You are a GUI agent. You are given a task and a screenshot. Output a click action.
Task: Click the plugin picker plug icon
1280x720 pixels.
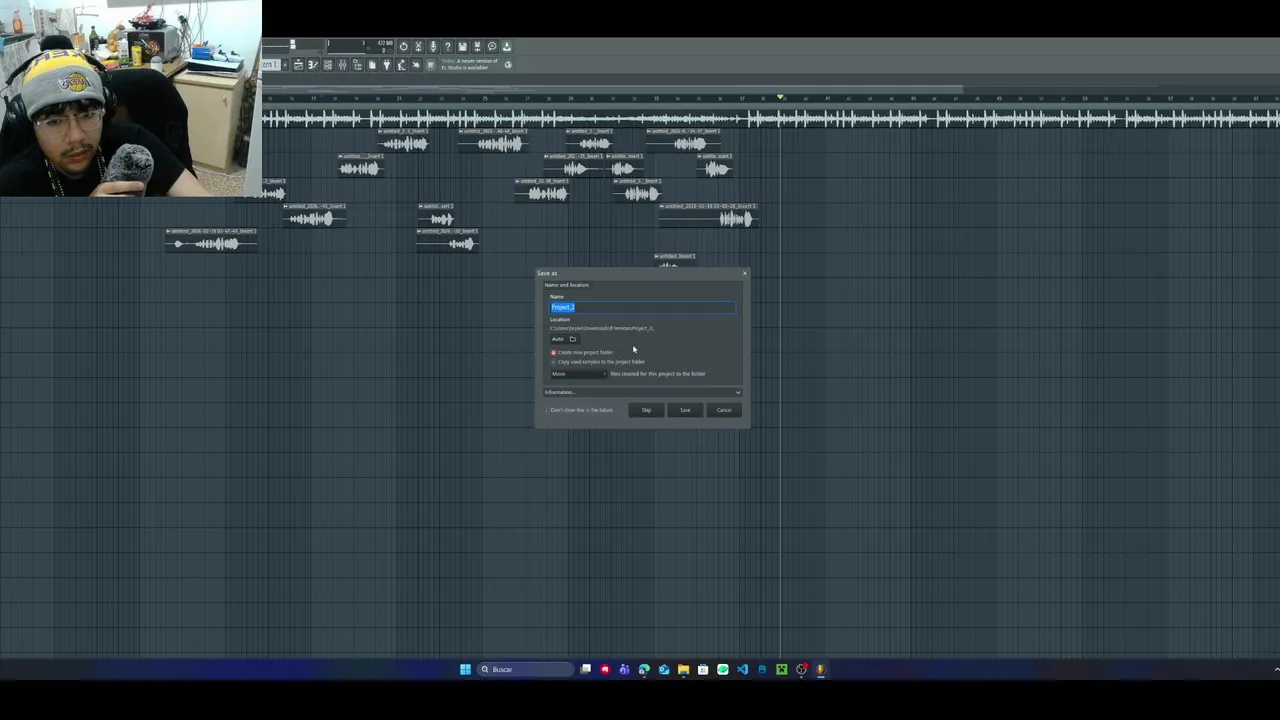click(x=387, y=65)
